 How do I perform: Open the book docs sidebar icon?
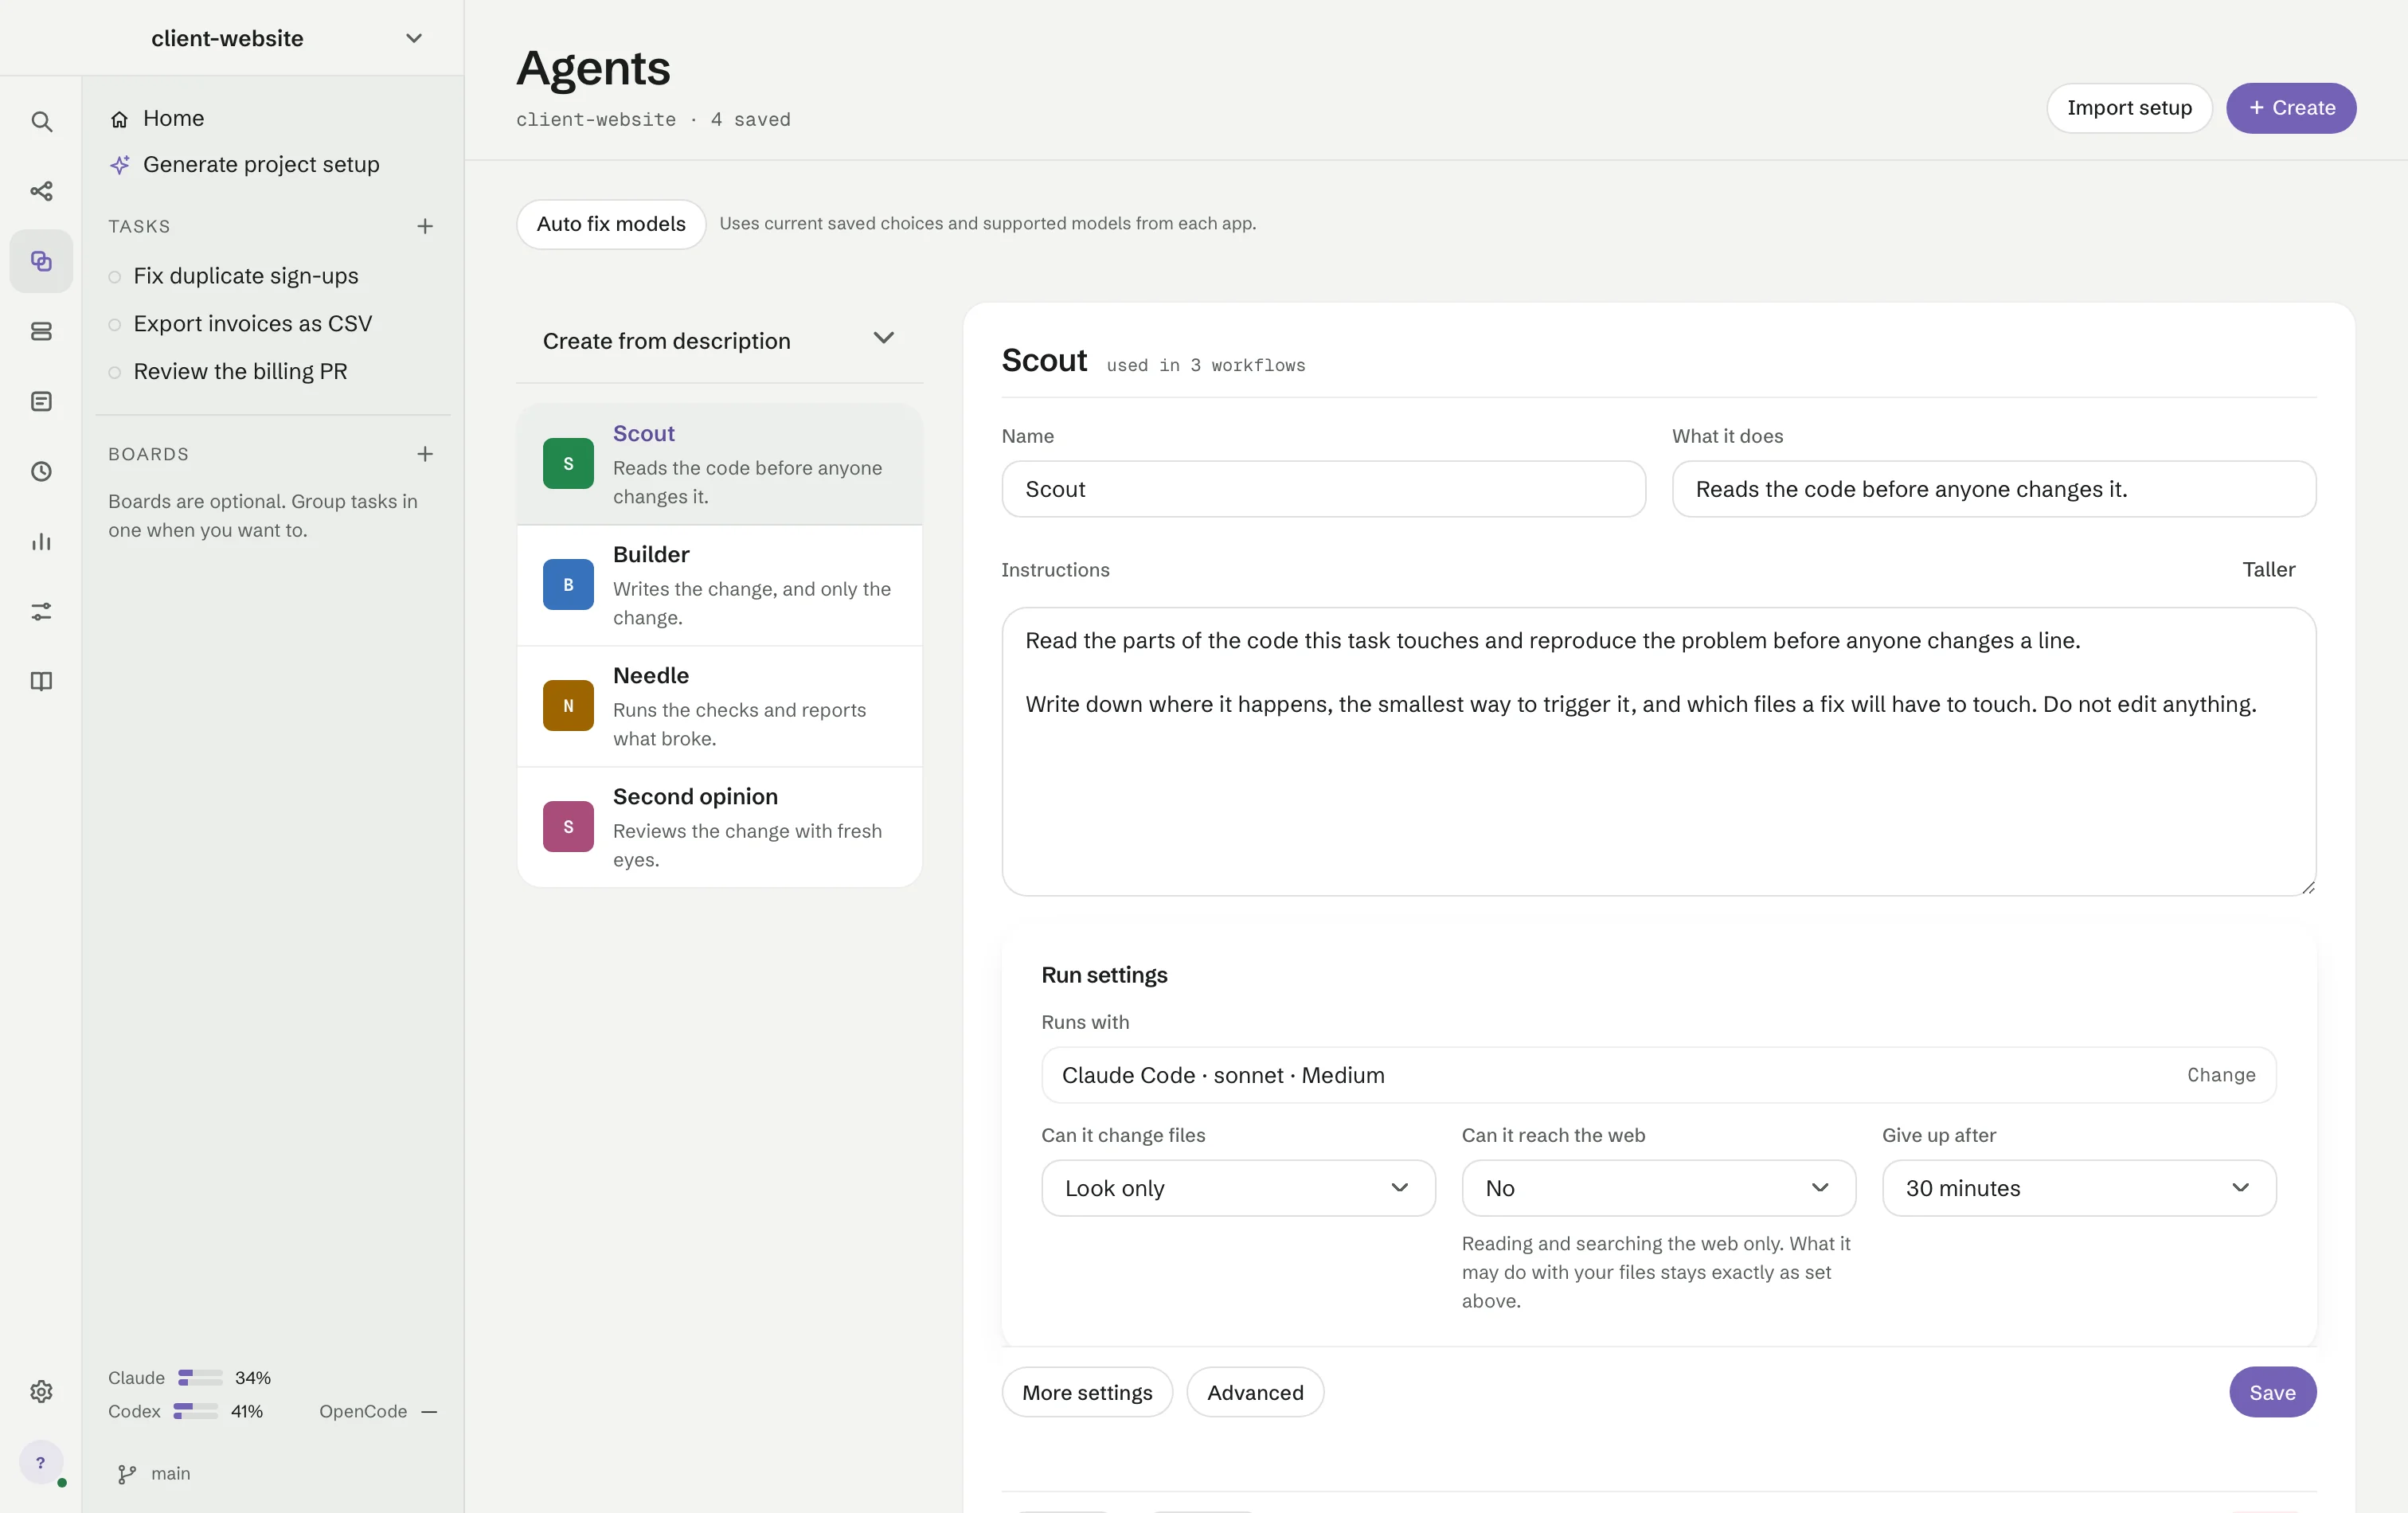click(x=41, y=681)
